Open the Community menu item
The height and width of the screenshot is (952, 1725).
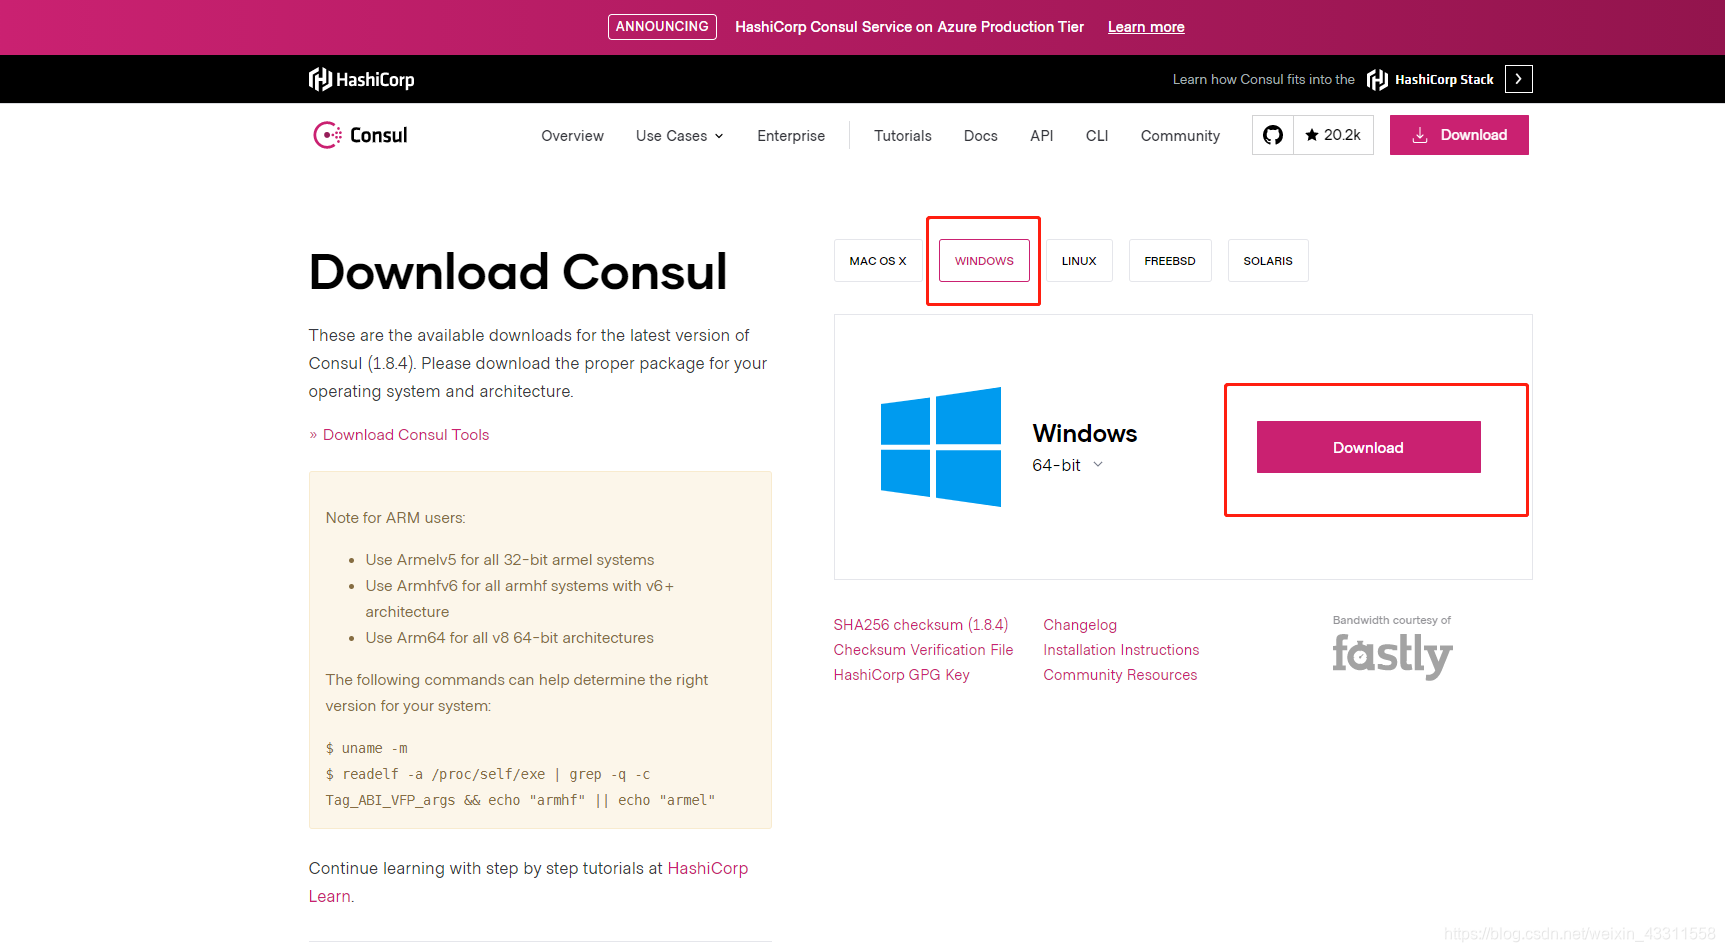1180,136
